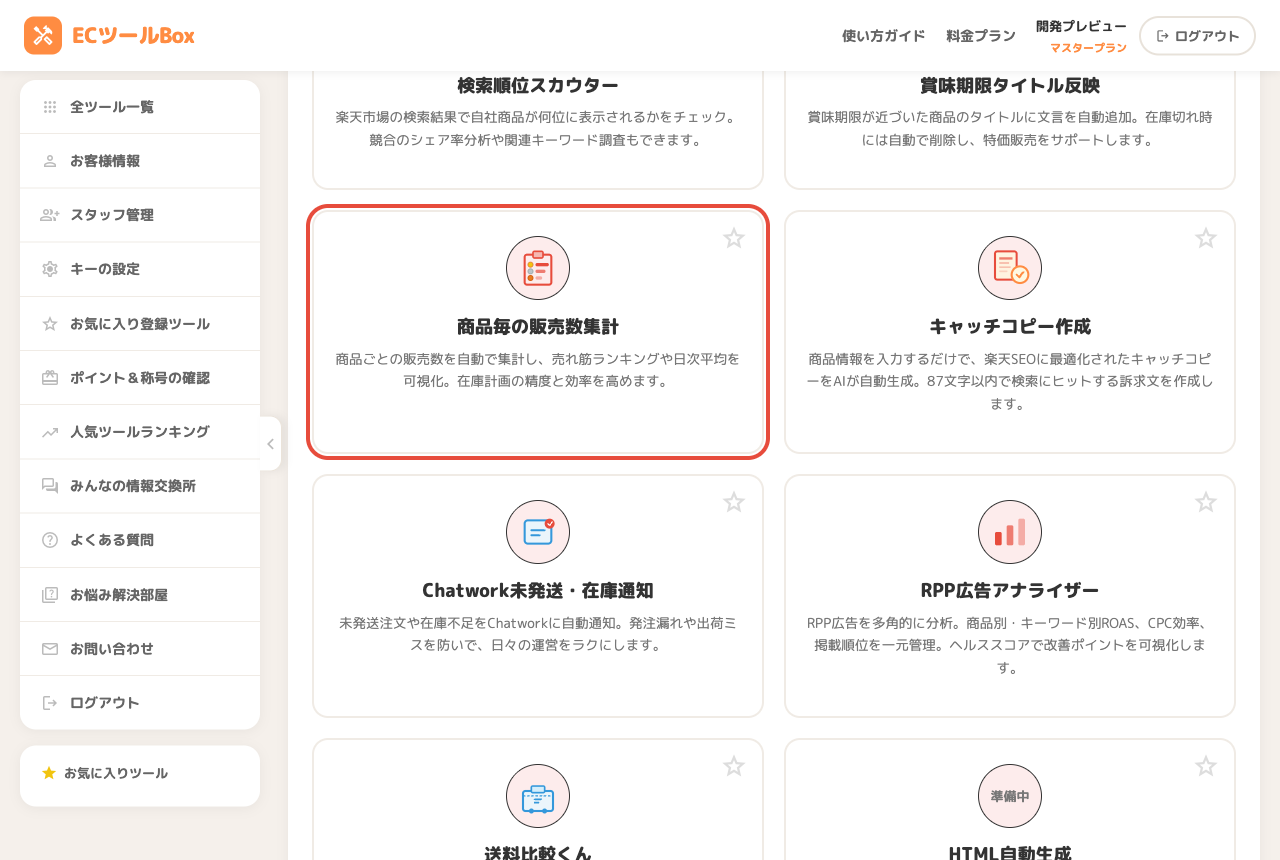Click the question mark icon beside よくある質問
This screenshot has width=1280, height=860.
pos(50,540)
